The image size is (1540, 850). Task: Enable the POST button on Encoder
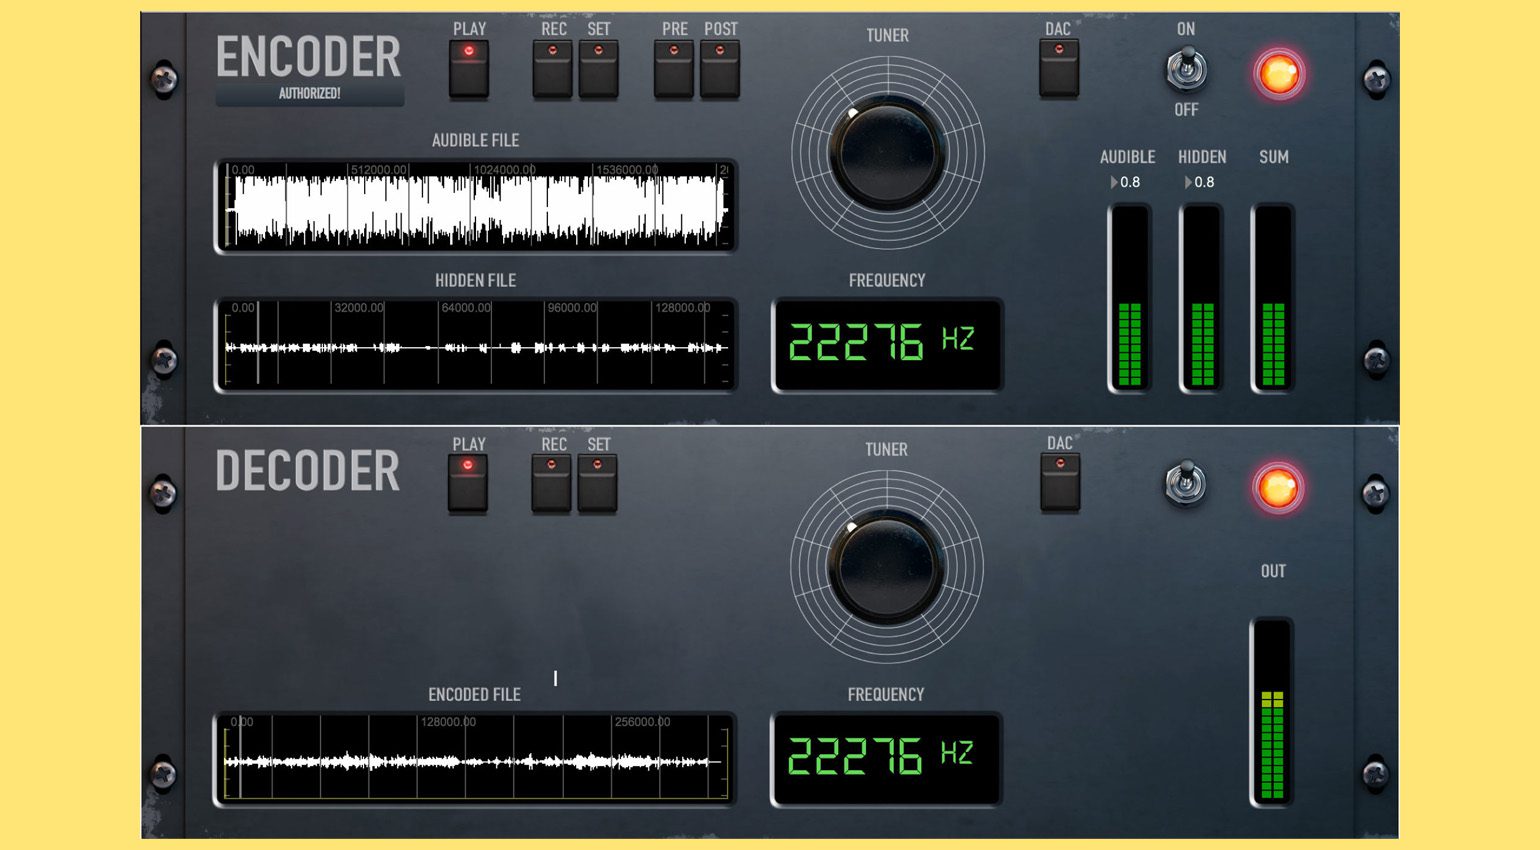pos(720,69)
